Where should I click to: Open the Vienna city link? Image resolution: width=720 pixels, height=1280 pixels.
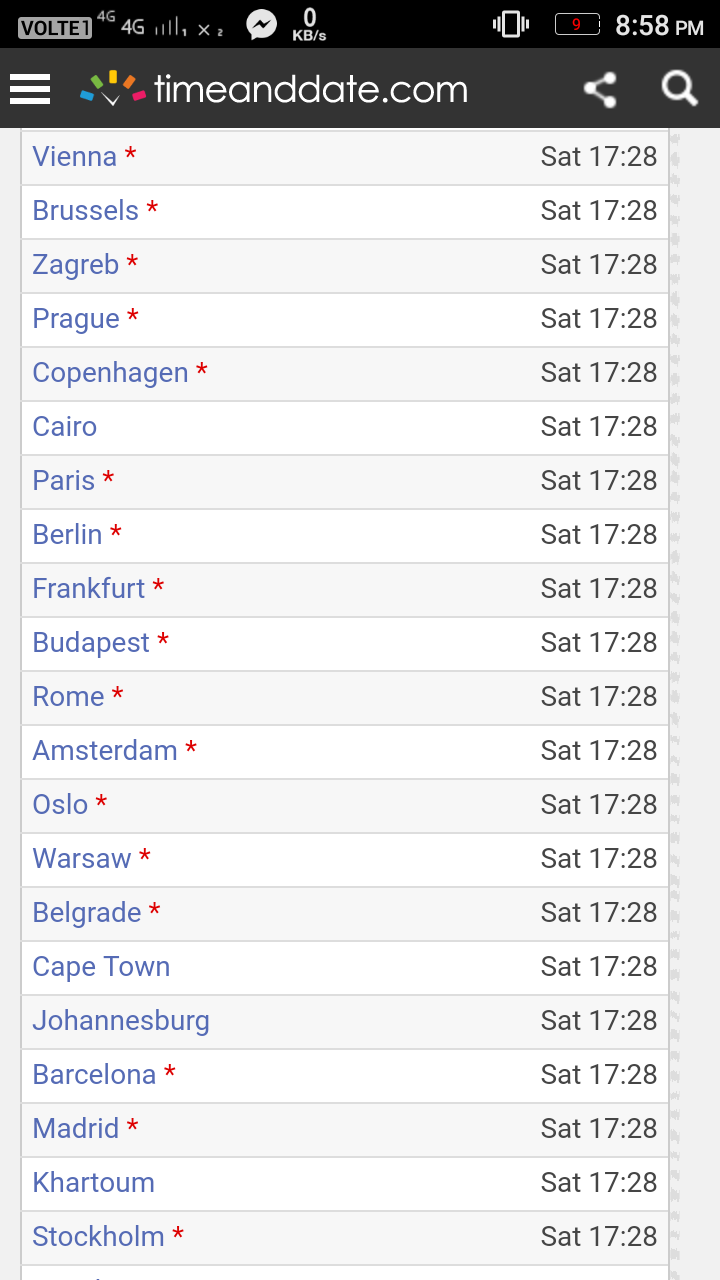75,156
